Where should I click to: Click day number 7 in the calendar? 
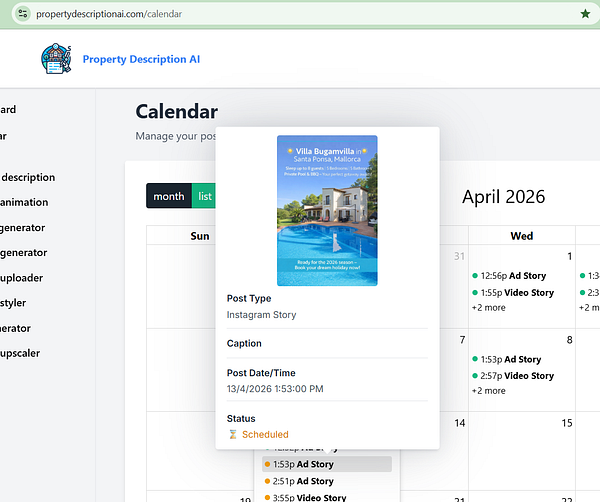tap(462, 340)
